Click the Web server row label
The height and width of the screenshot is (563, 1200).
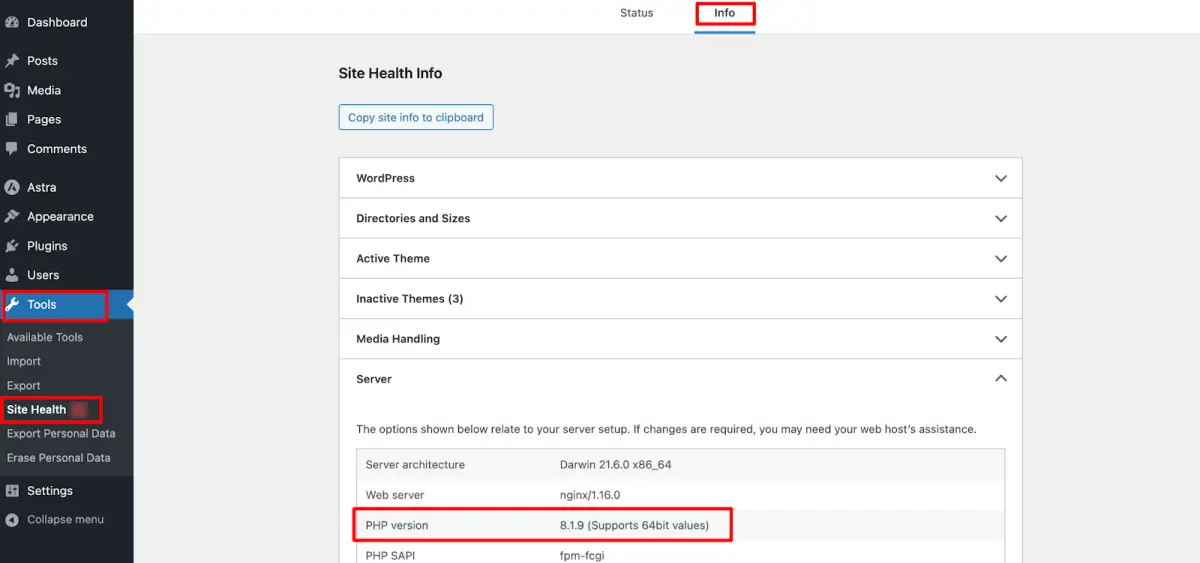point(395,495)
